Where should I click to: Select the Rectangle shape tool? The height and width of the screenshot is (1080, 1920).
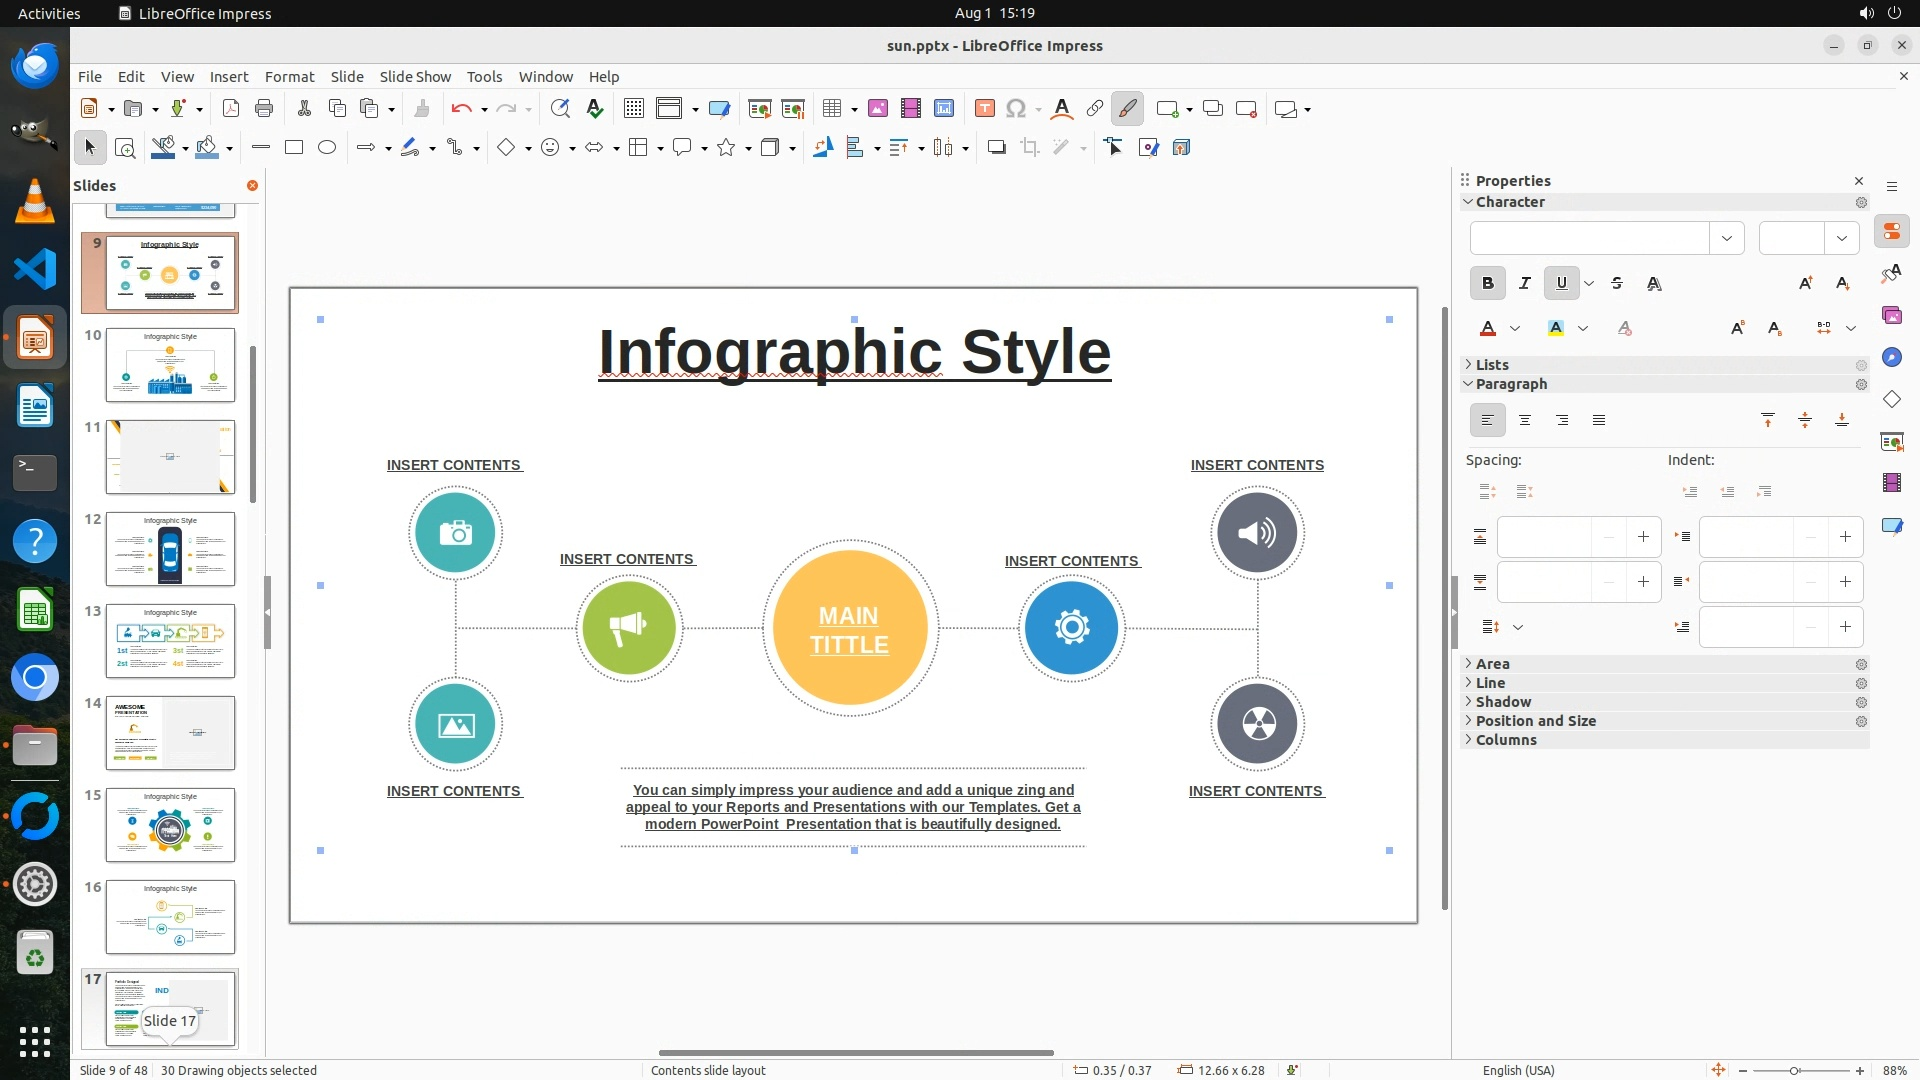(294, 148)
